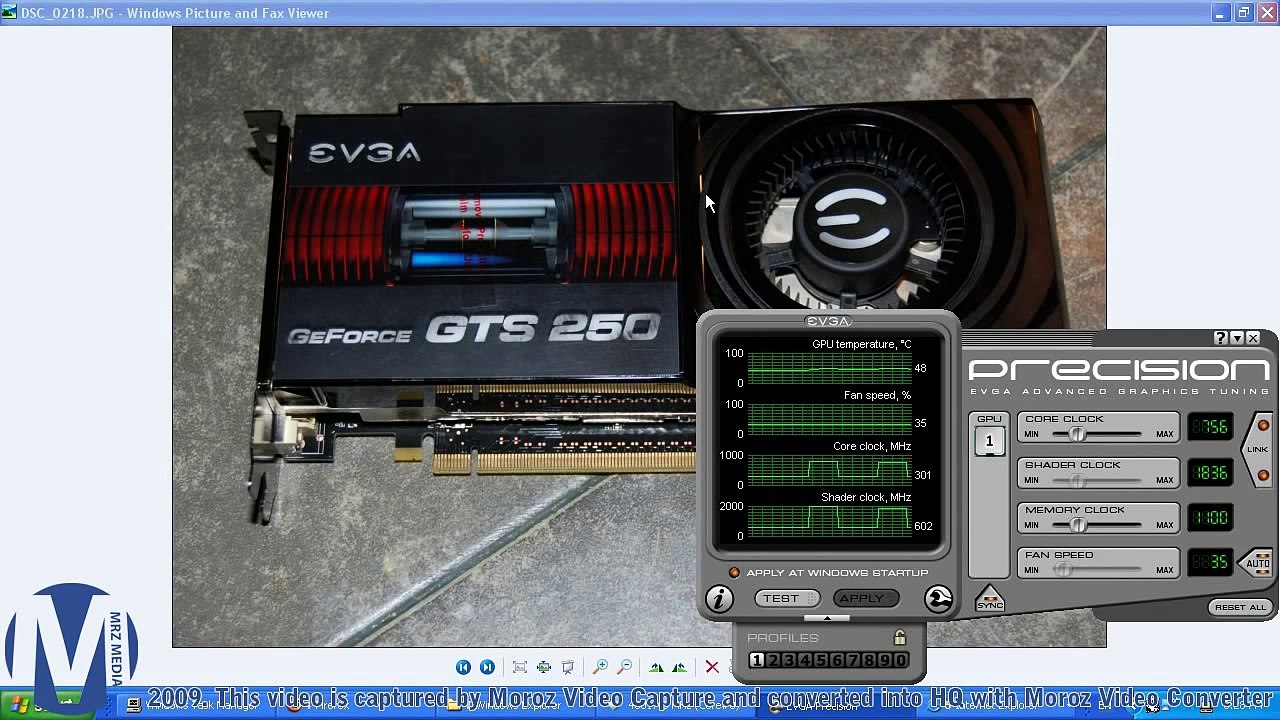The image size is (1280, 720).
Task: Select profile 1
Action: pos(757,660)
